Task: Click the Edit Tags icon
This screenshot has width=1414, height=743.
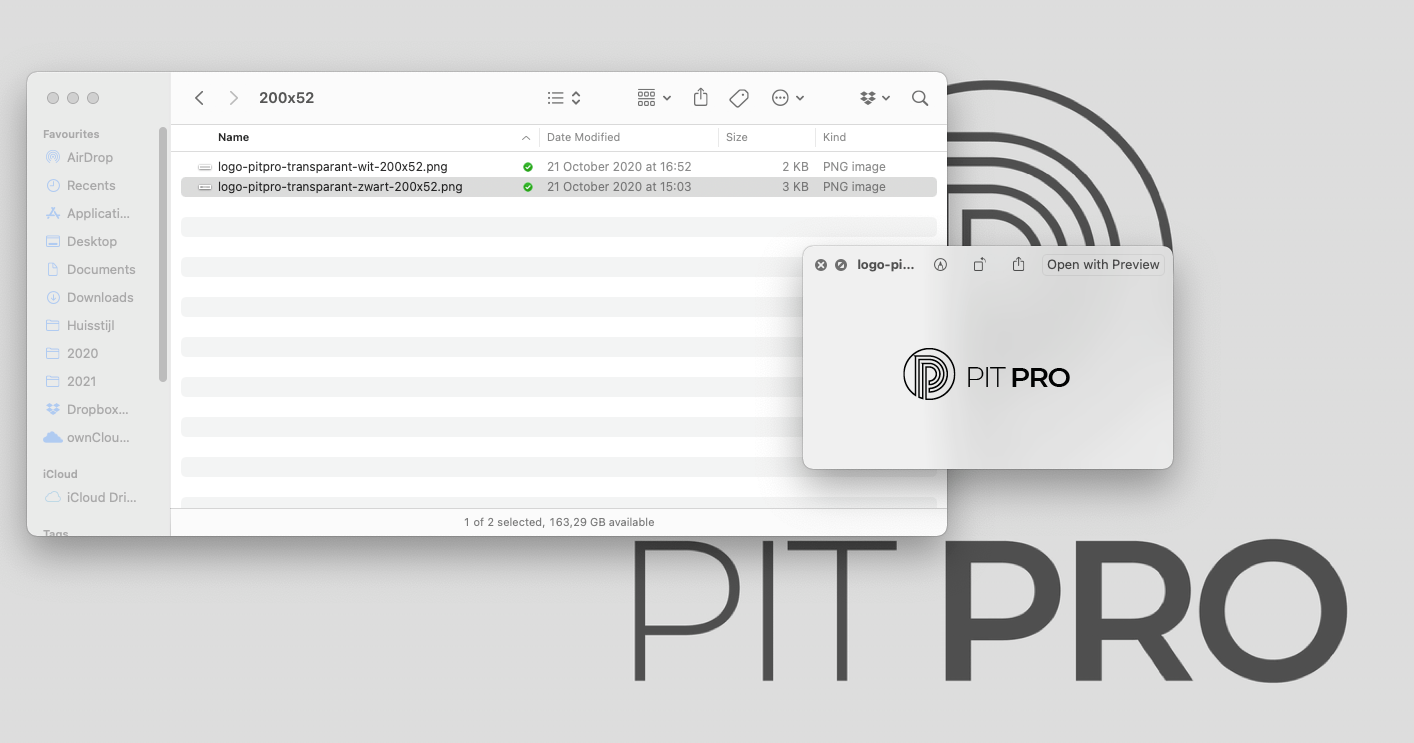Action: (739, 98)
